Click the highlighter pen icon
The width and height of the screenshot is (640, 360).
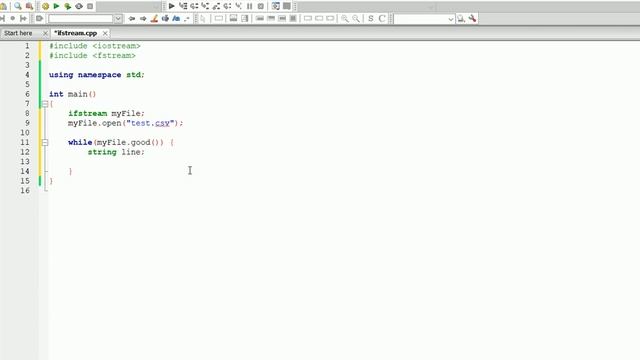154,18
